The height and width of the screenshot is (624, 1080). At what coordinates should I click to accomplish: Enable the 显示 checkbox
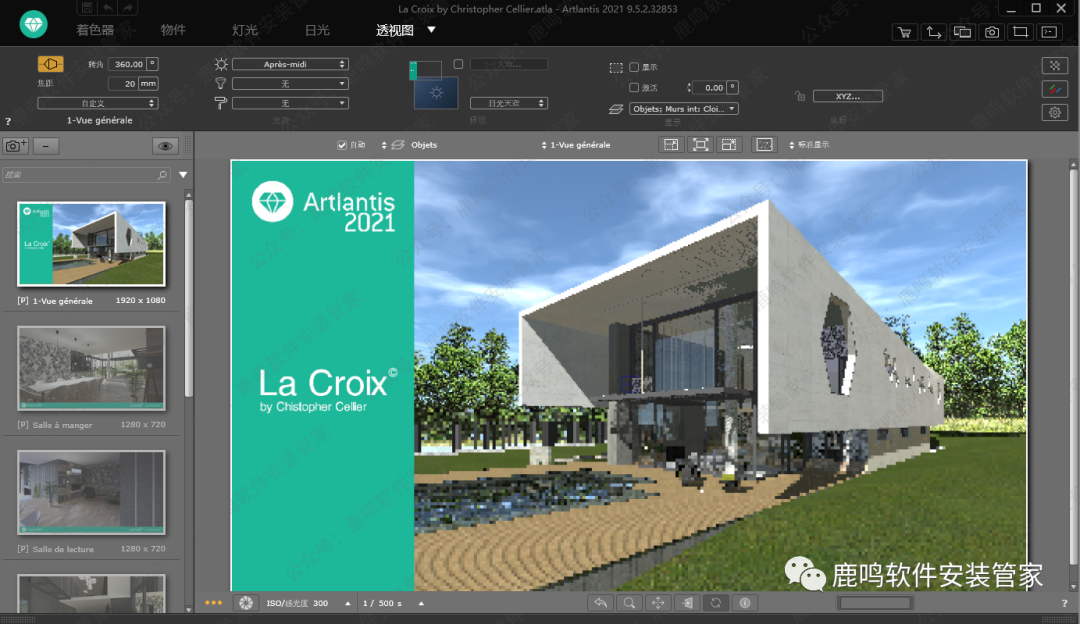point(634,67)
